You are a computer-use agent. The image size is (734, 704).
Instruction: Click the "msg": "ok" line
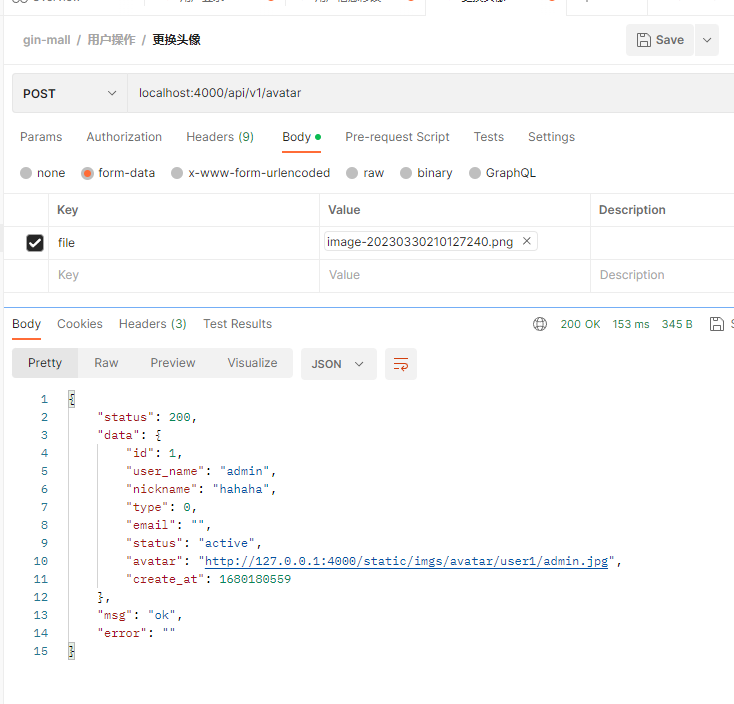point(139,616)
